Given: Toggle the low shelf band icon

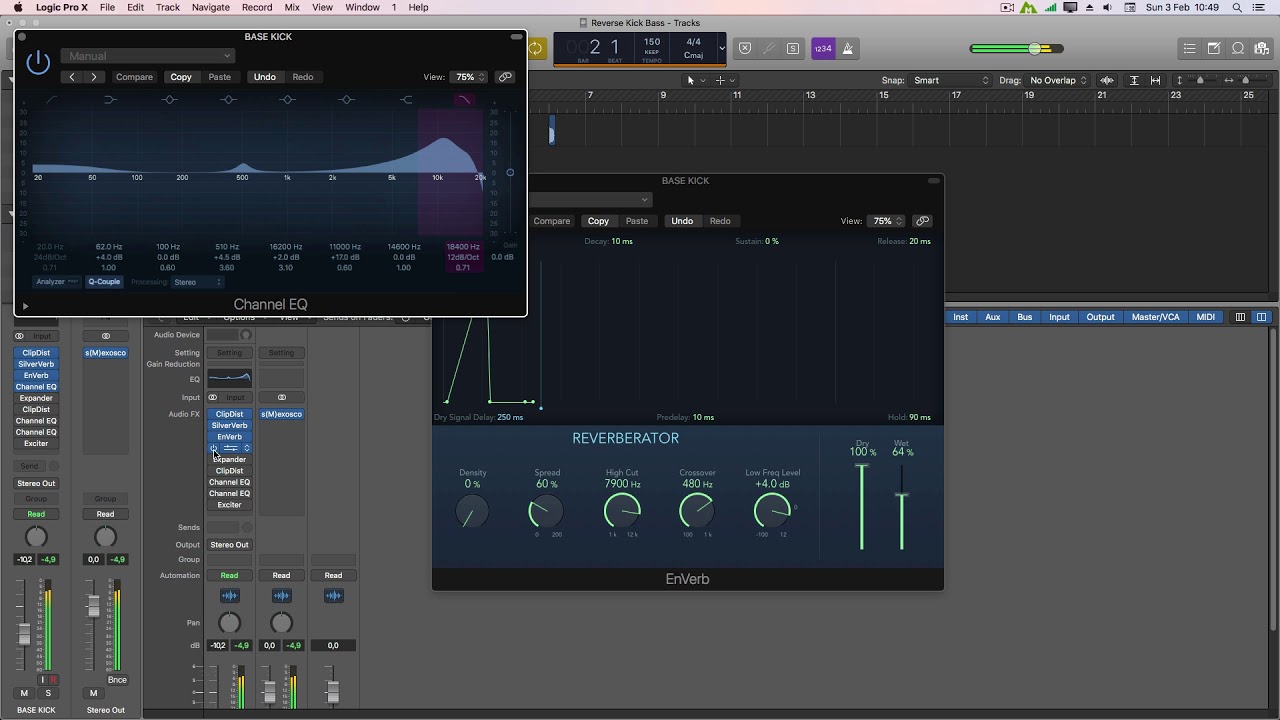Looking at the screenshot, I should [110, 99].
